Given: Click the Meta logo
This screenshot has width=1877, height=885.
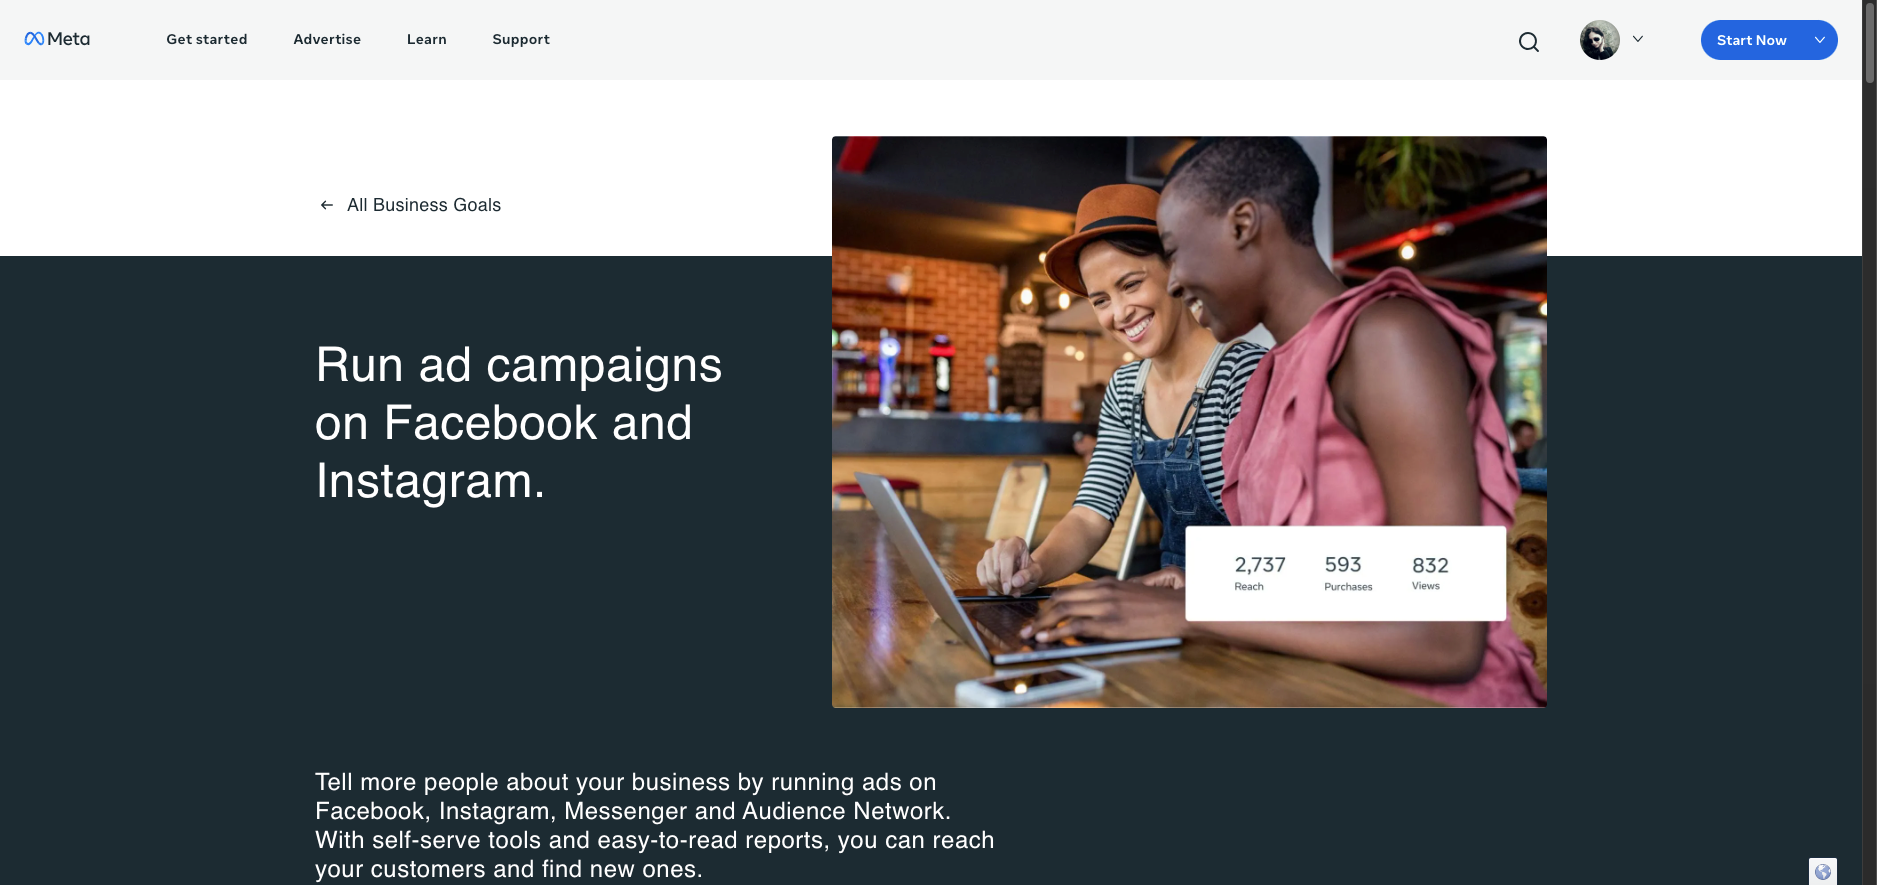Looking at the screenshot, I should (x=57, y=39).
